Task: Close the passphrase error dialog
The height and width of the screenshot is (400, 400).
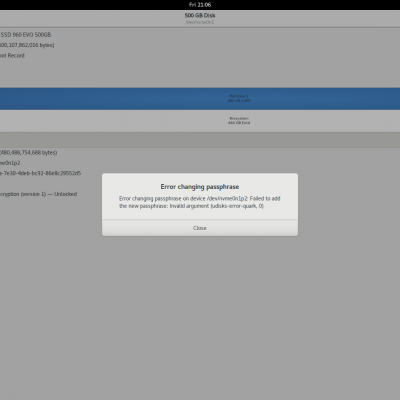Action: 200,228
